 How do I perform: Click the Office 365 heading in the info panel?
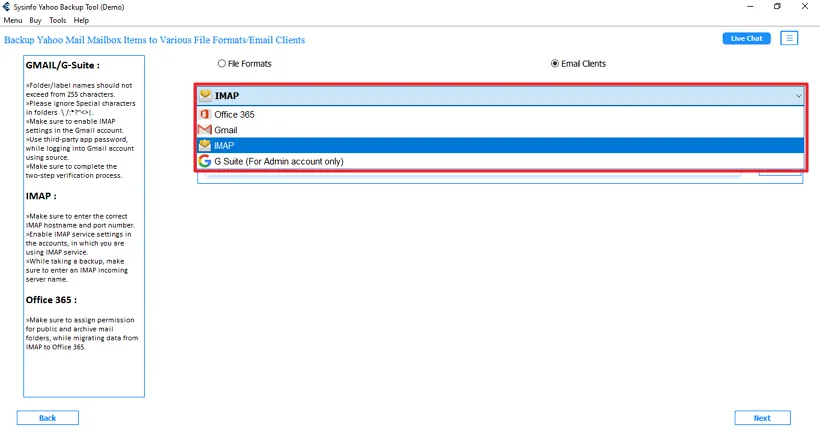point(51,300)
